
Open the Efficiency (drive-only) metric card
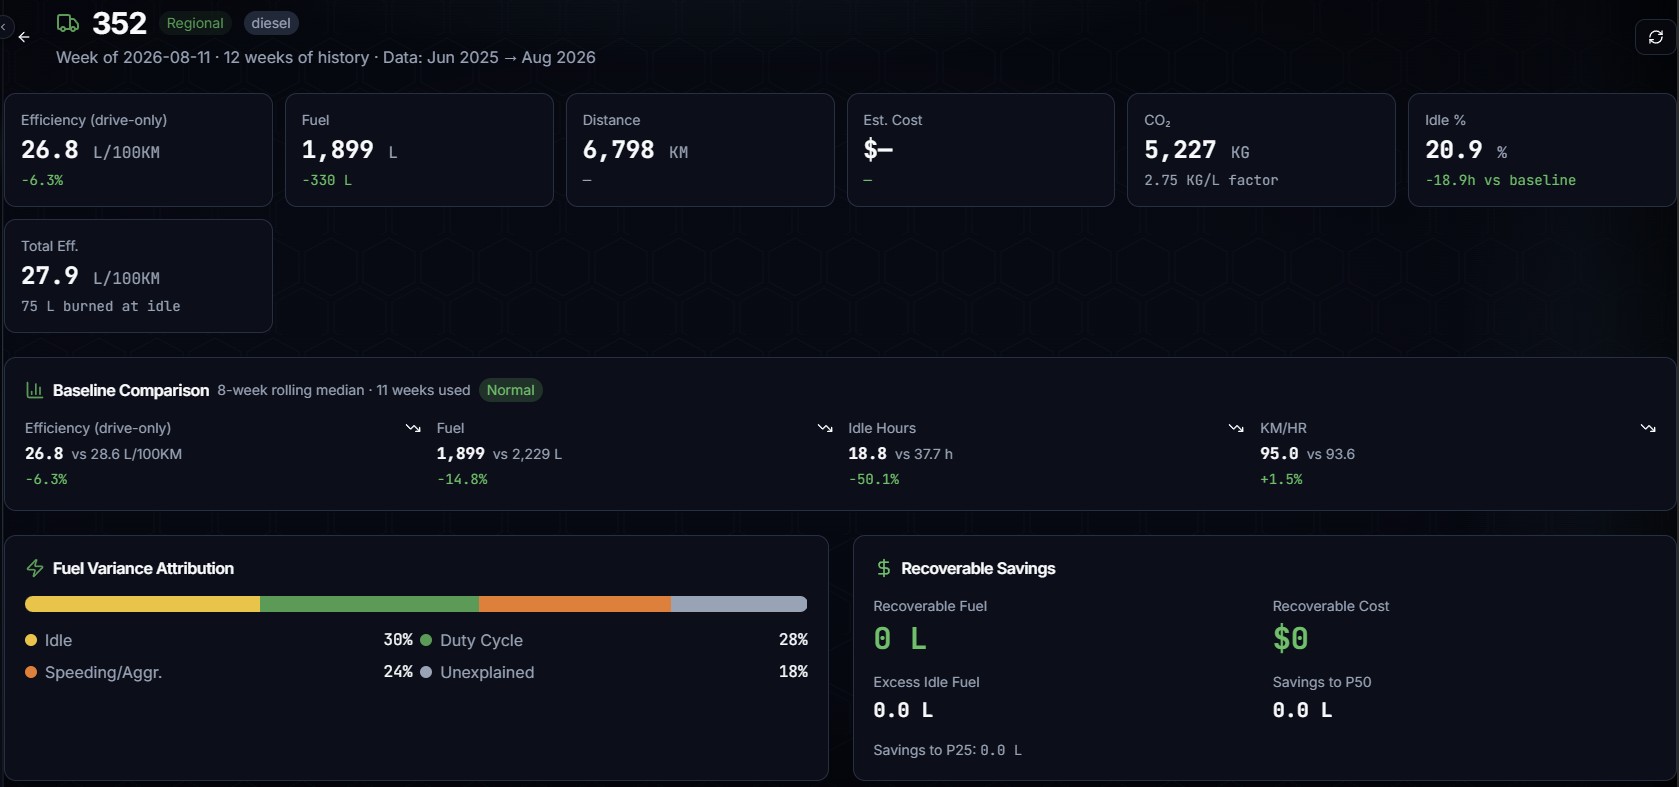(139, 150)
